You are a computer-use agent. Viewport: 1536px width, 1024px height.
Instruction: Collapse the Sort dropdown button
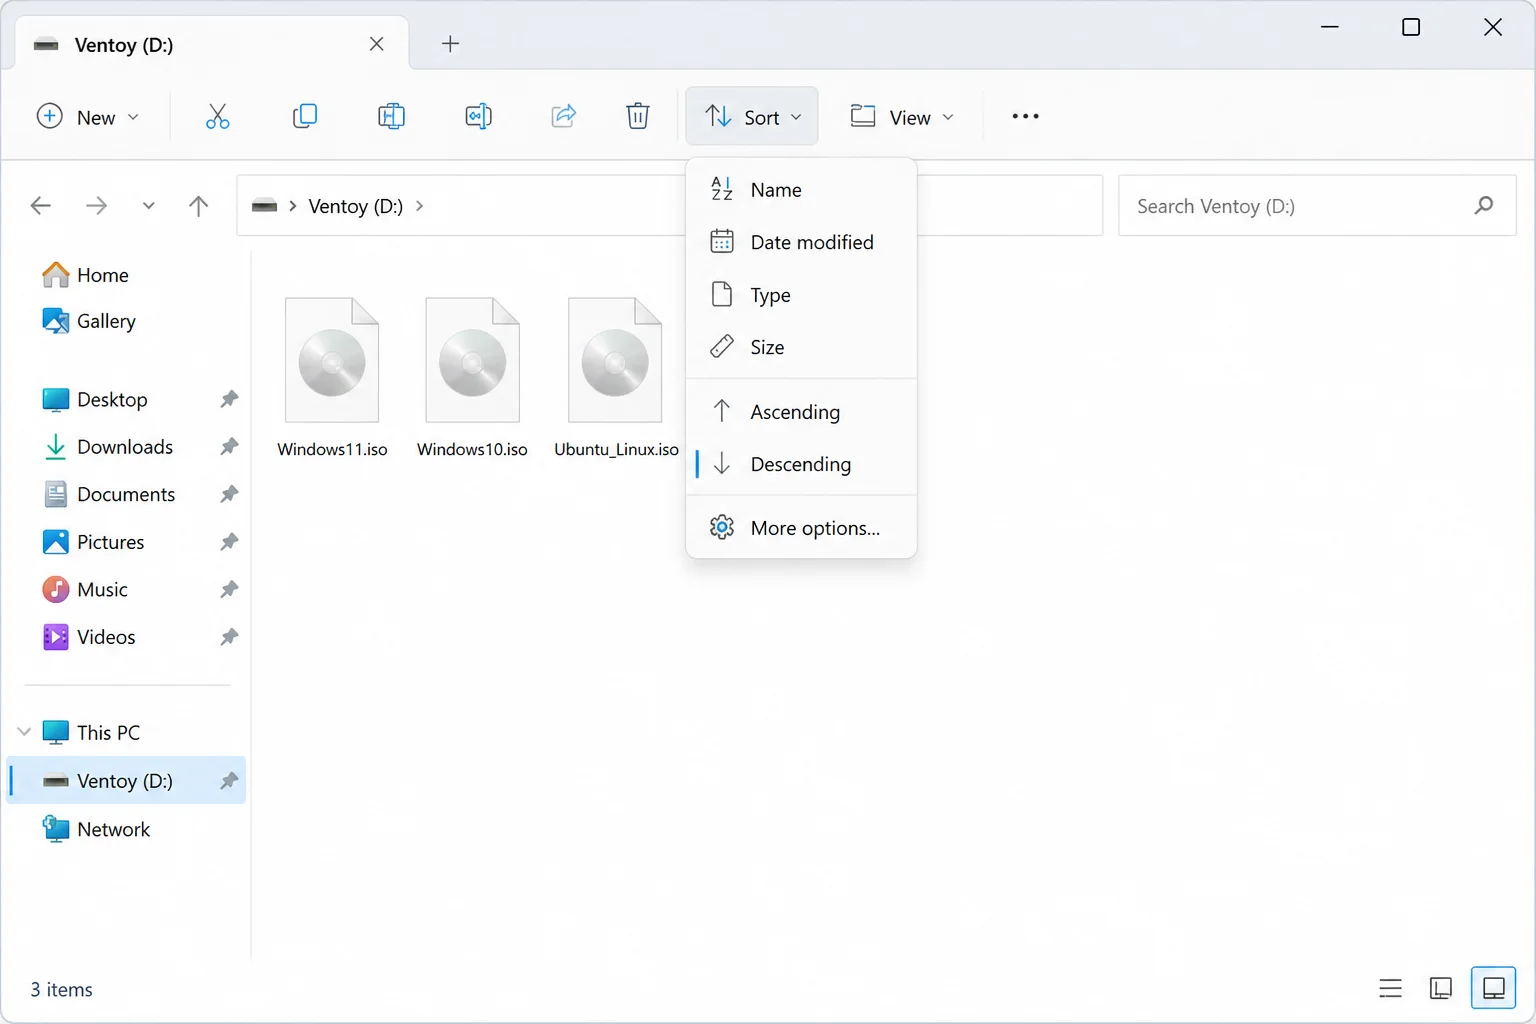tap(752, 117)
